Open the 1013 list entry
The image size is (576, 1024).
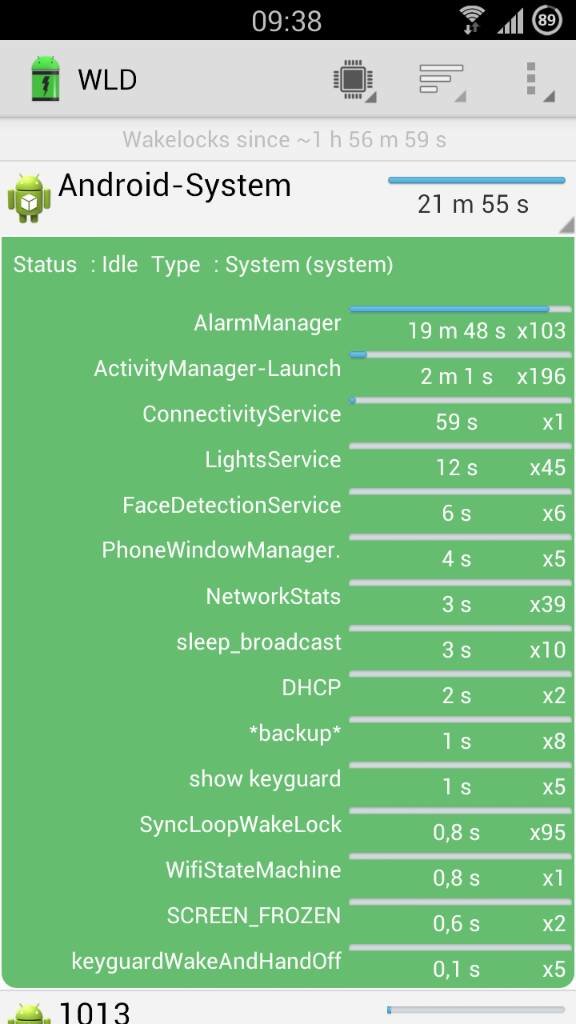click(x=288, y=1008)
